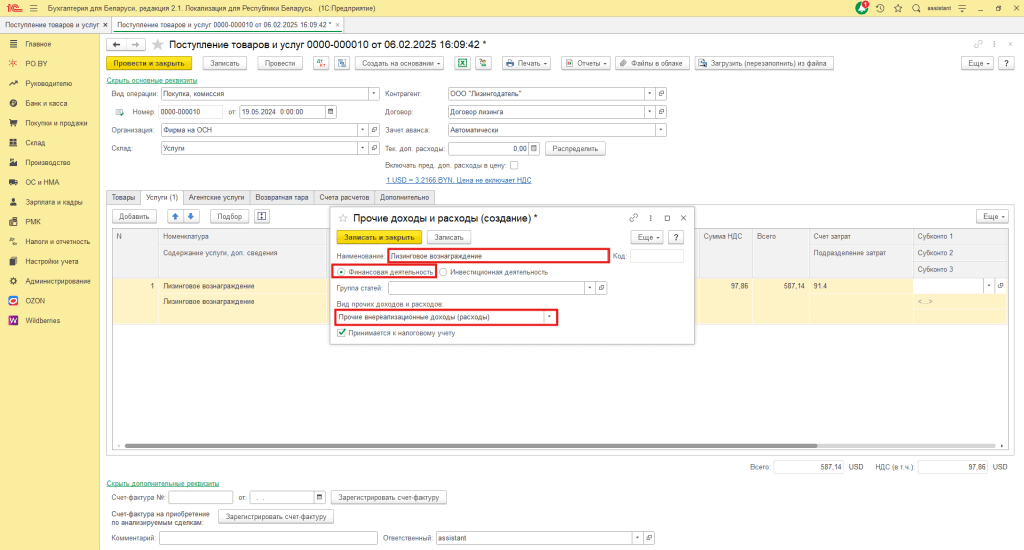Open Контрагент record with open icon

click(x=661, y=93)
